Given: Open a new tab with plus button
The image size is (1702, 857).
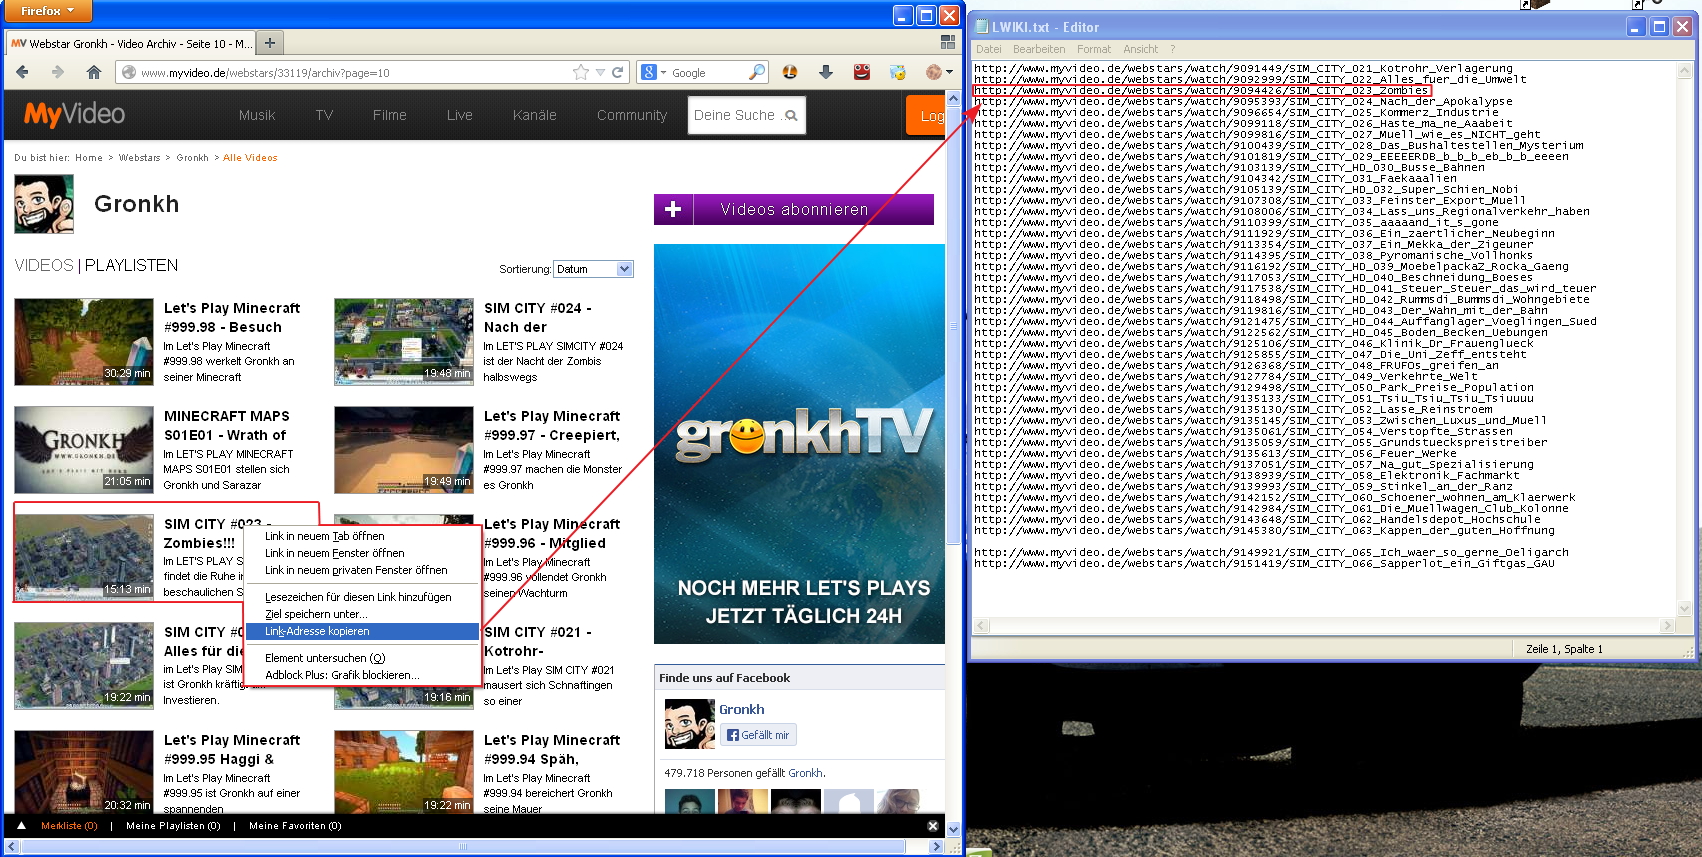Looking at the screenshot, I should [x=270, y=43].
